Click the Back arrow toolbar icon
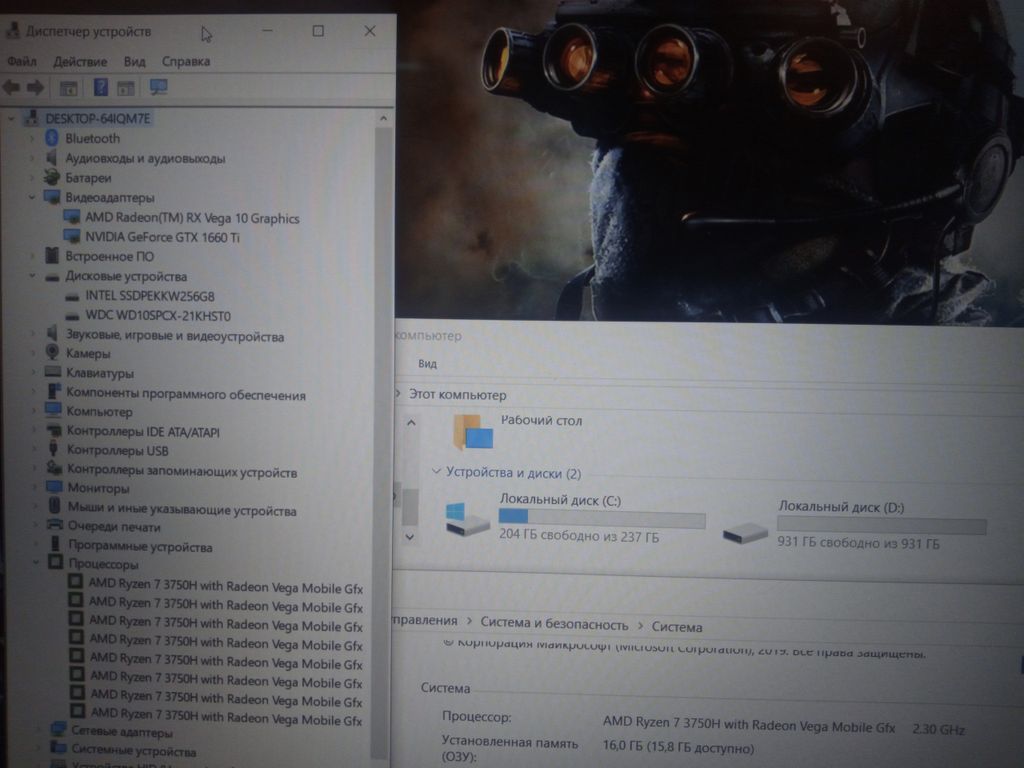This screenshot has height=768, width=1024. (x=12, y=88)
